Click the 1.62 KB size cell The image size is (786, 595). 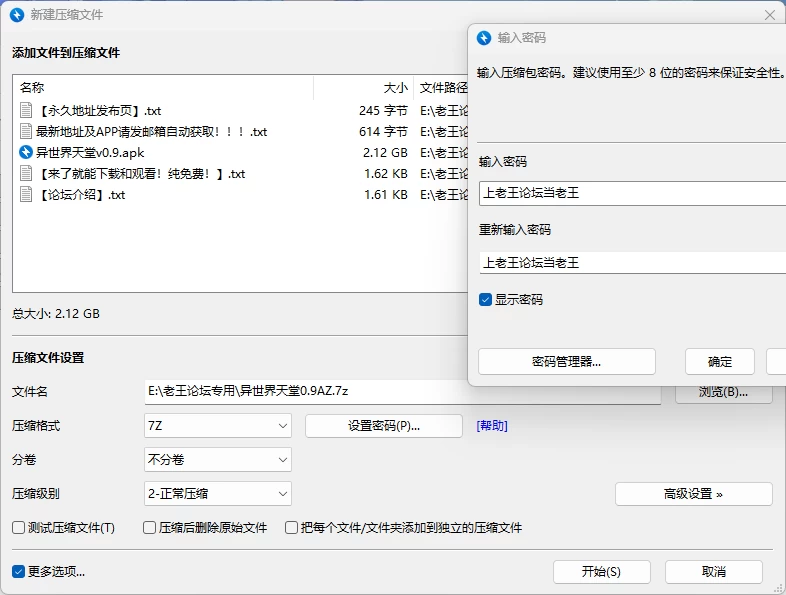tap(385, 173)
